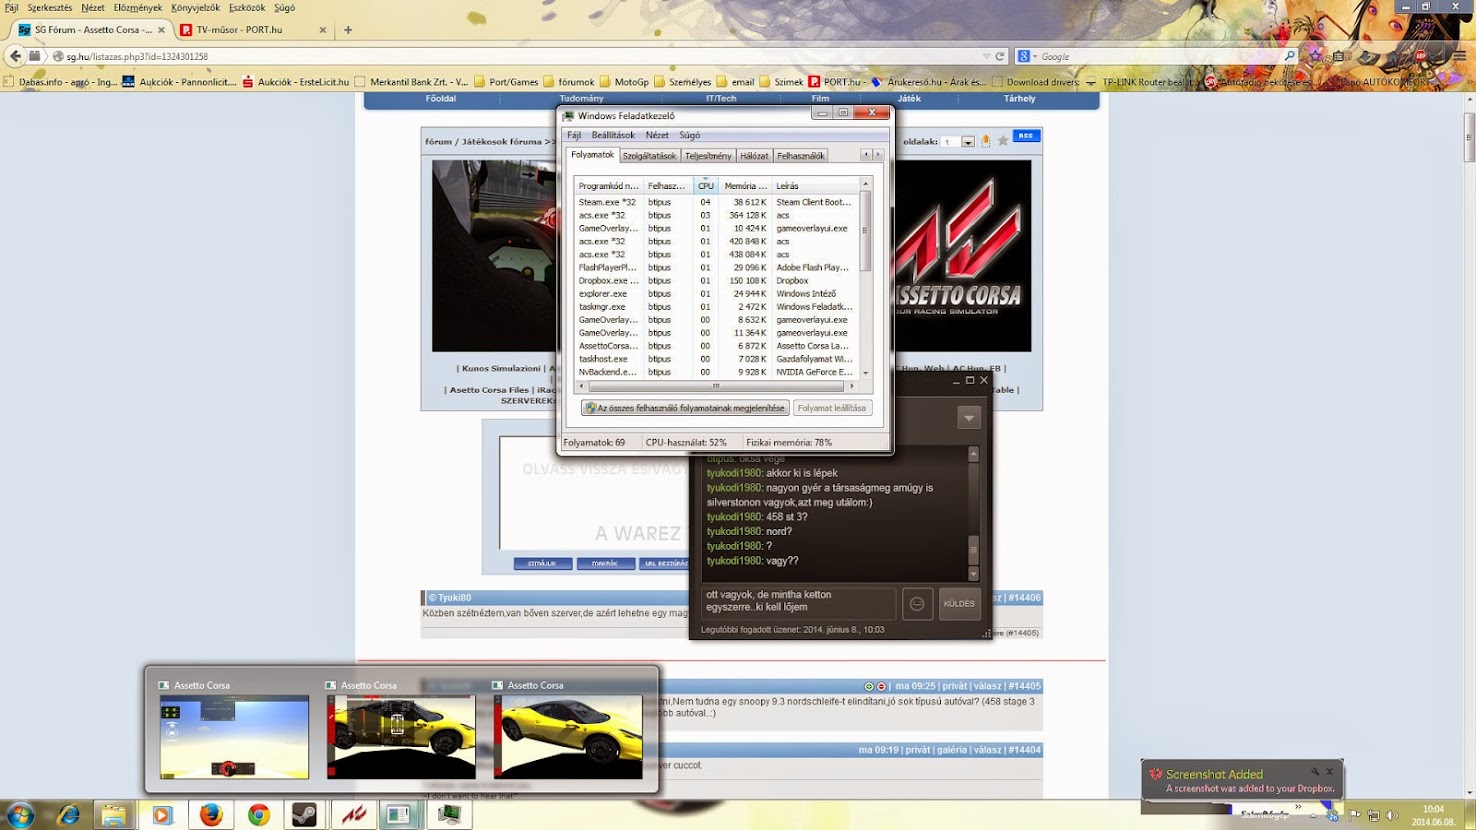Open Google Chrome from the taskbar
The width and height of the screenshot is (1476, 830).
tap(258, 815)
